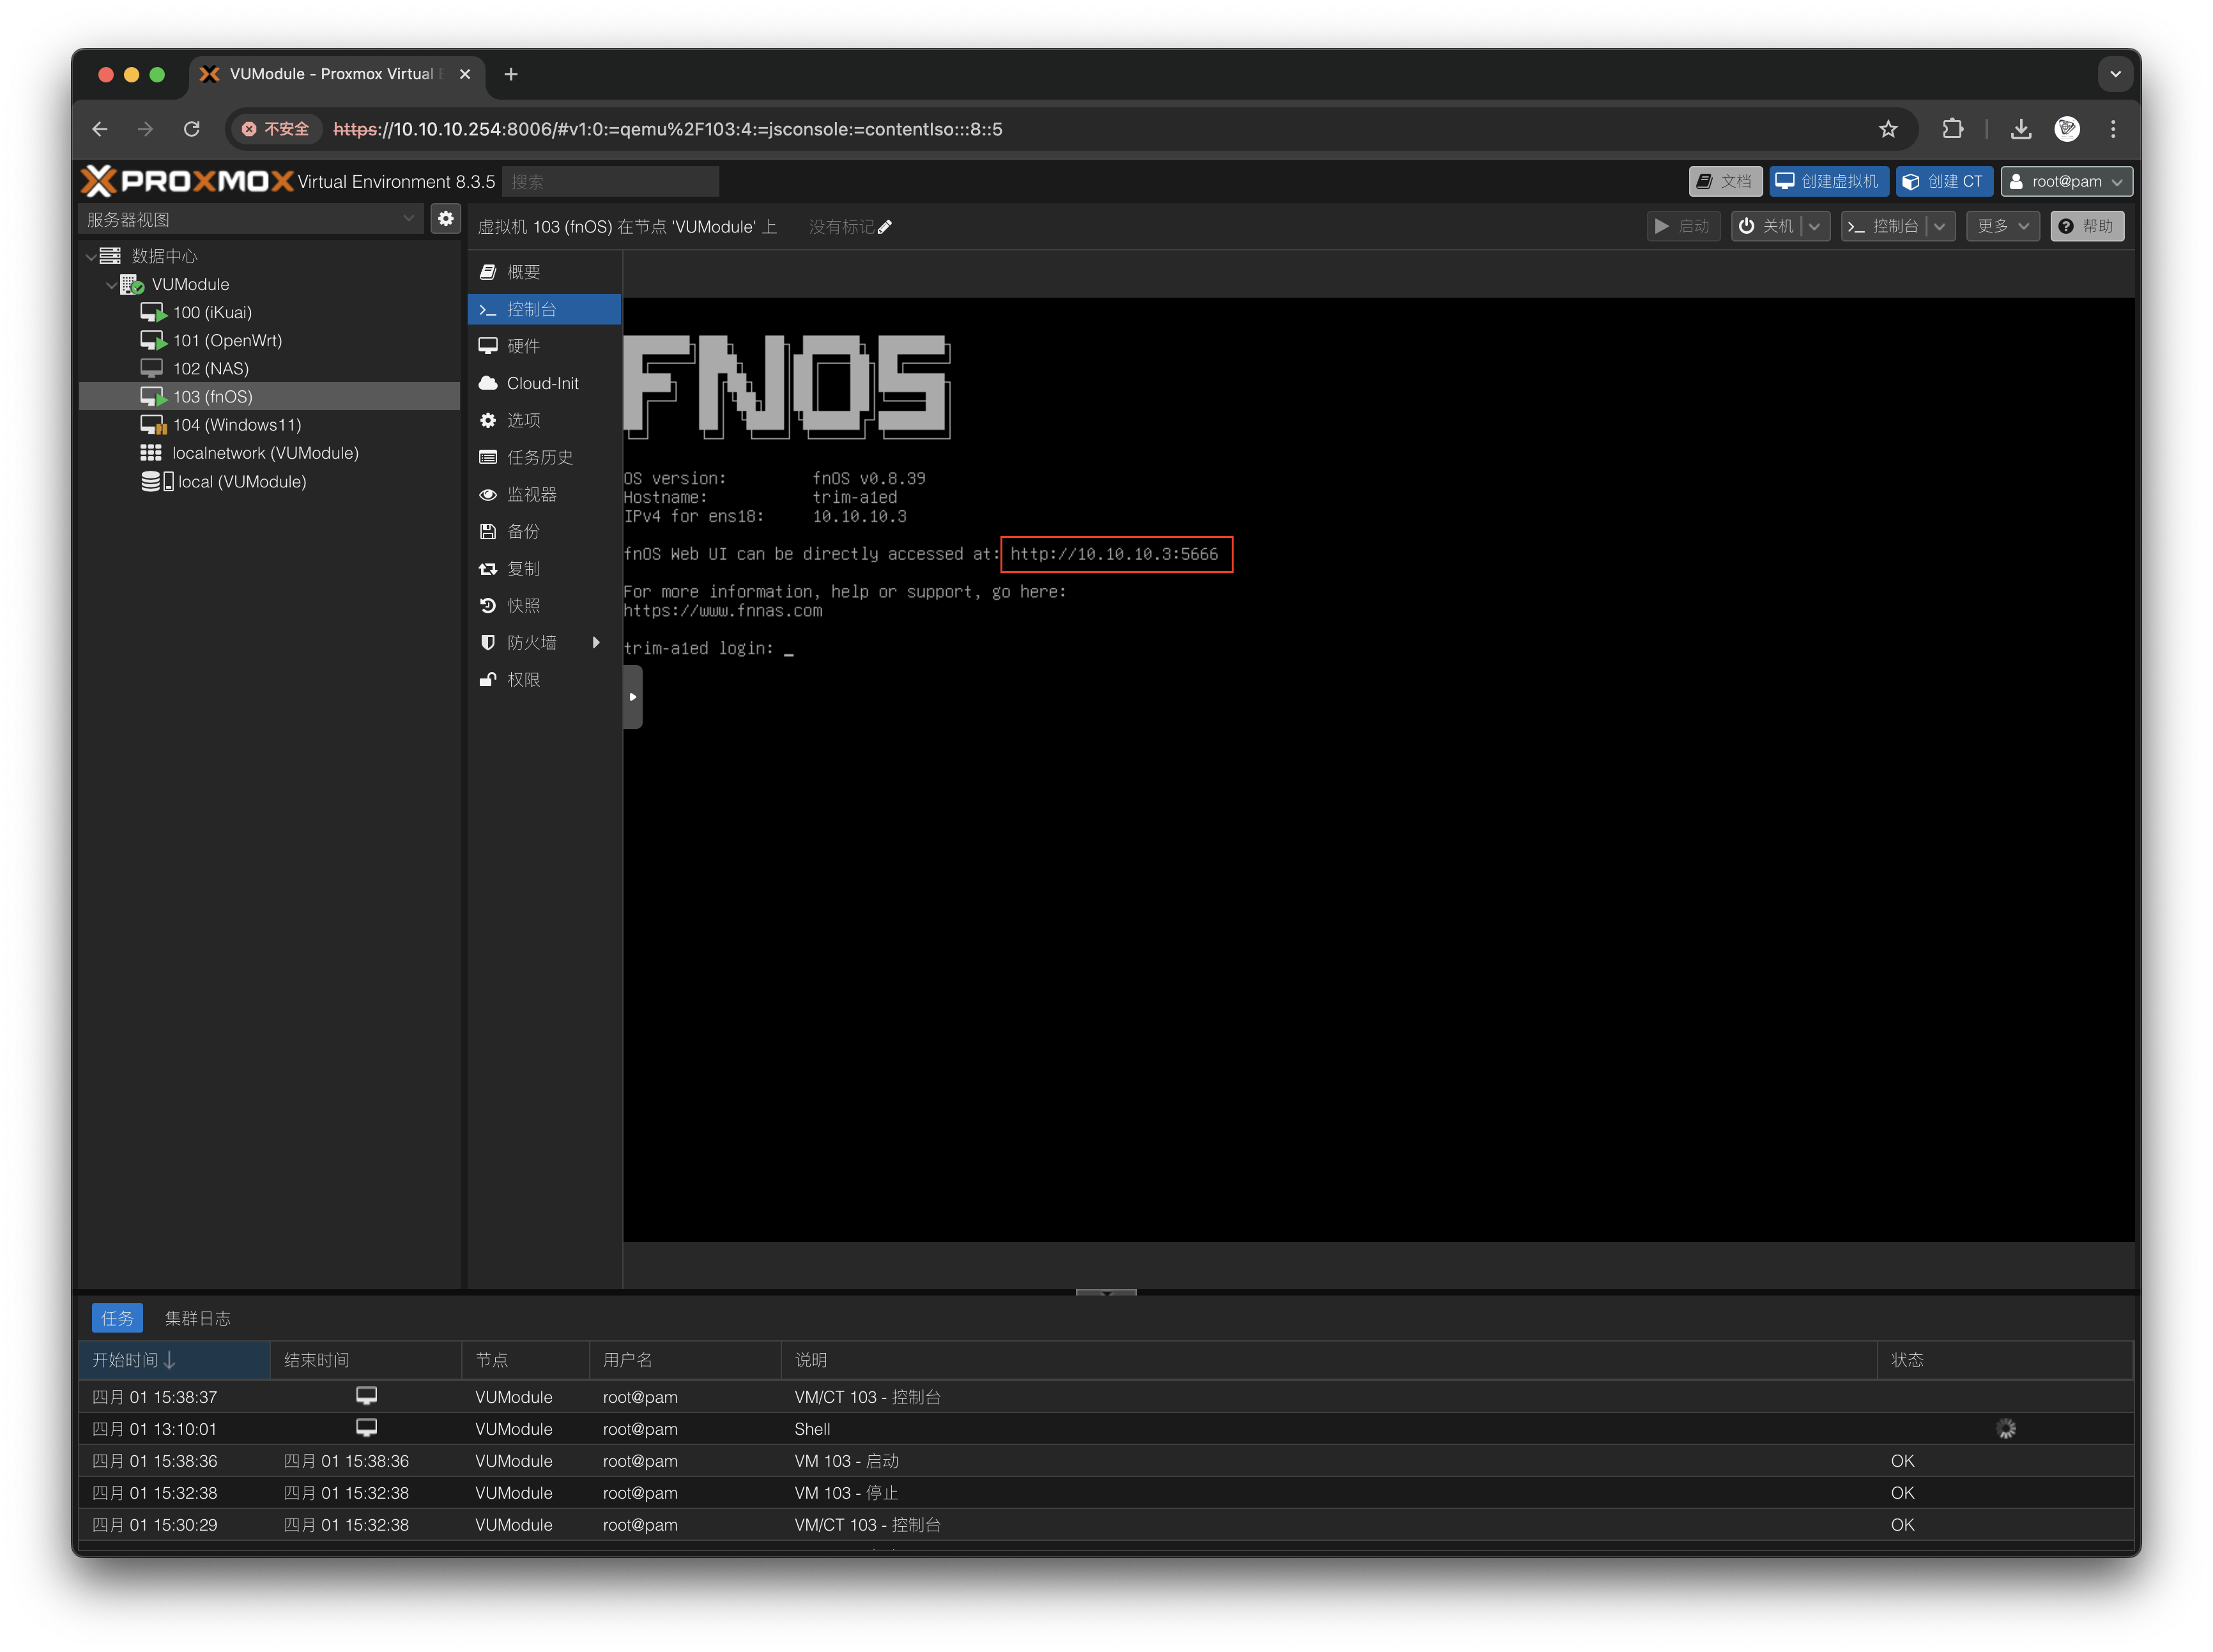Open the Monitor (监视器) section
This screenshot has width=2213, height=1652.
click(531, 495)
